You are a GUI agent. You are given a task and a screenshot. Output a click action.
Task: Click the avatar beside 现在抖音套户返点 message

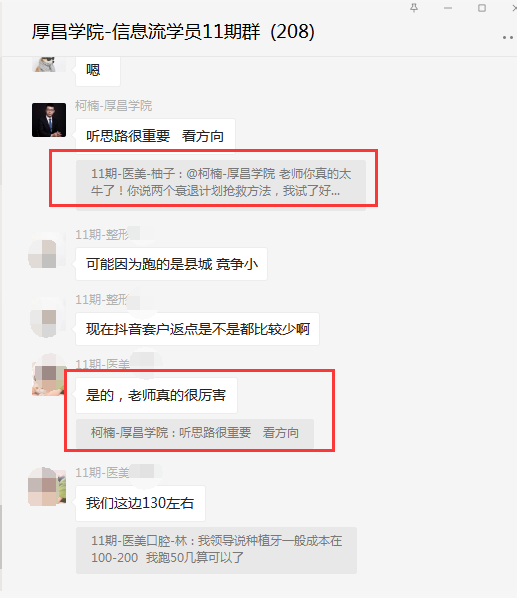tap(48, 318)
